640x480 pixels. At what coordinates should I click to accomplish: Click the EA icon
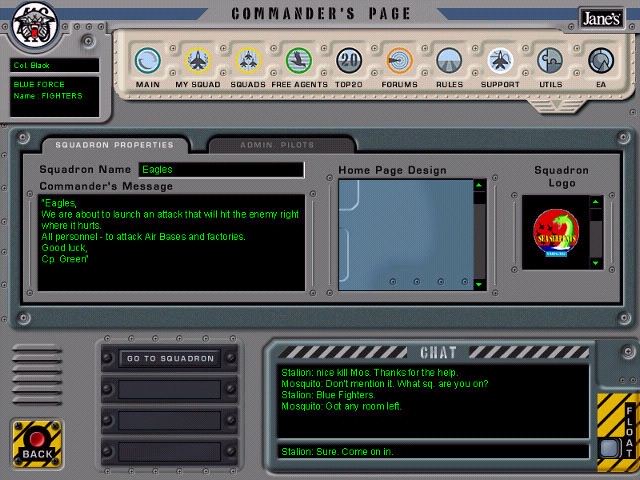click(599, 61)
